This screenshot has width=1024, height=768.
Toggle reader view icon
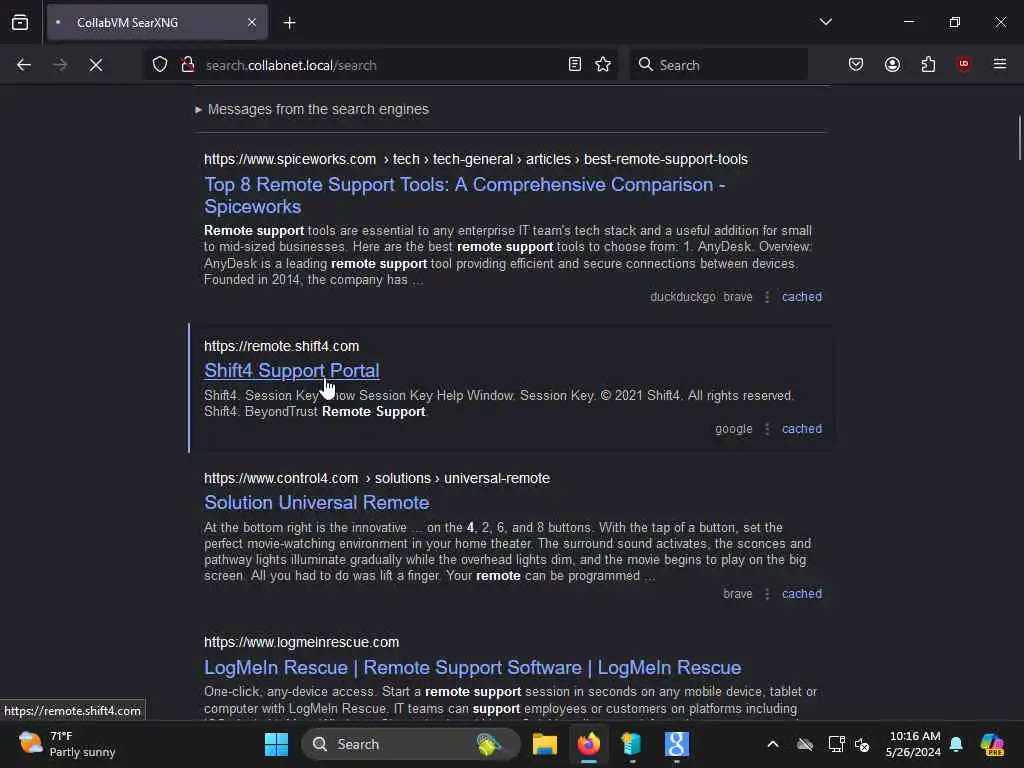pos(575,65)
